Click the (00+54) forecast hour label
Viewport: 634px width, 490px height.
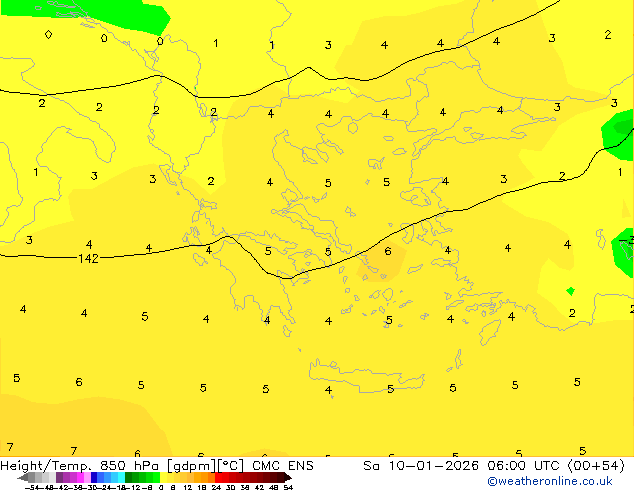pos(596,466)
